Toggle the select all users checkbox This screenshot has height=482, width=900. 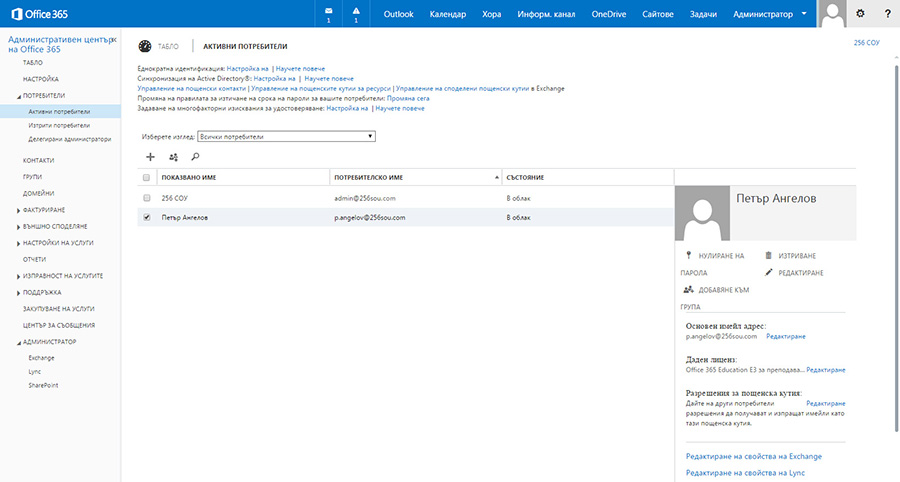[146, 177]
